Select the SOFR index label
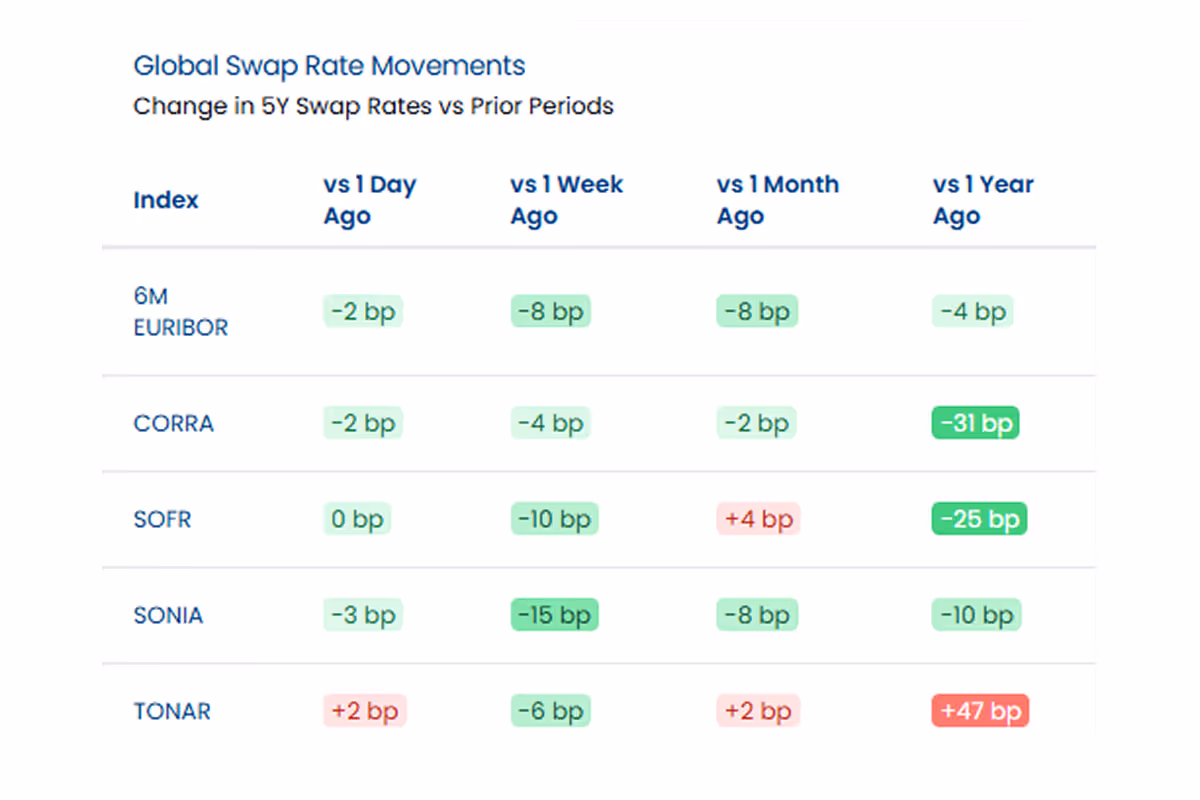The height and width of the screenshot is (800, 1200). coord(162,520)
